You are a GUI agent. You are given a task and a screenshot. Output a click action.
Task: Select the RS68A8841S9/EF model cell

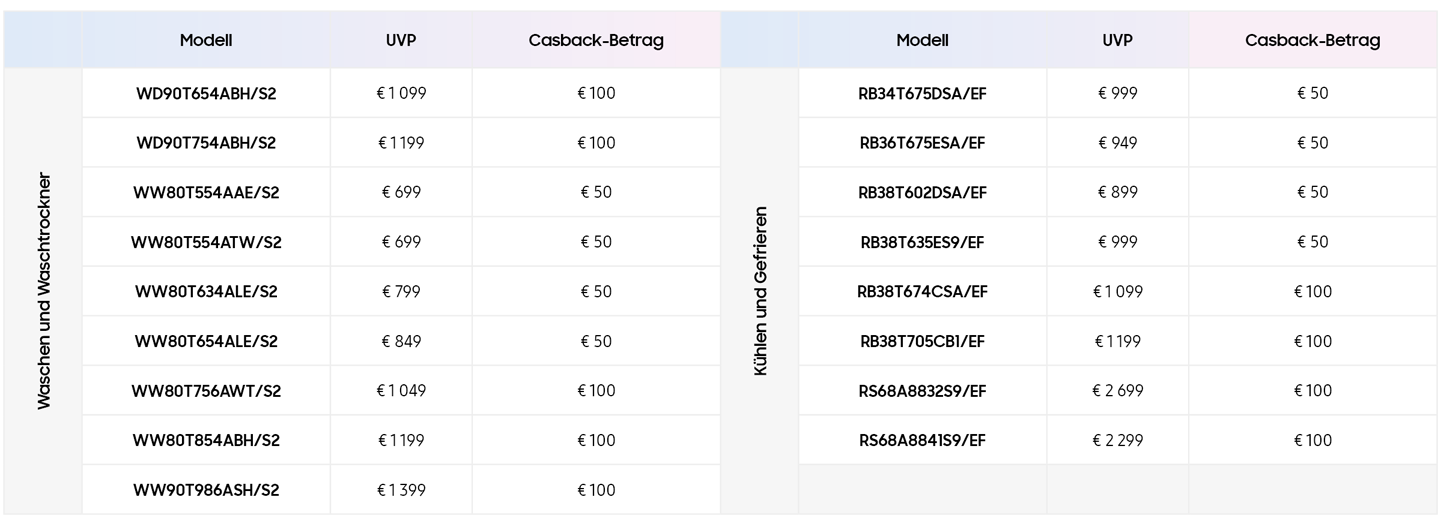pyautogui.click(x=922, y=440)
